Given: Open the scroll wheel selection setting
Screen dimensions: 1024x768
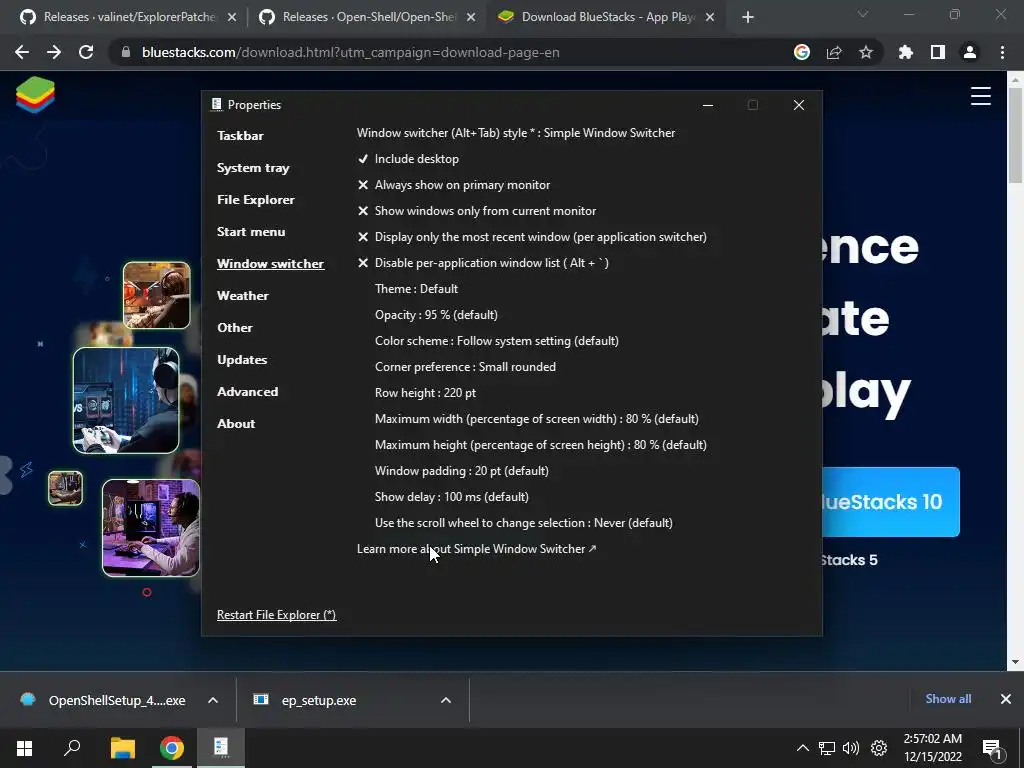Looking at the screenshot, I should 524,523.
